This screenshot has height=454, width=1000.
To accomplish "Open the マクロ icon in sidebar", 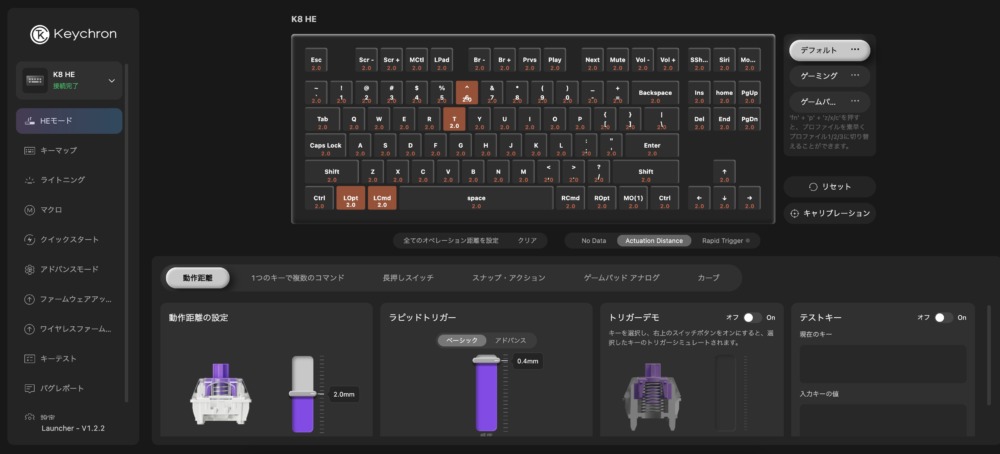I will click(x=30, y=210).
